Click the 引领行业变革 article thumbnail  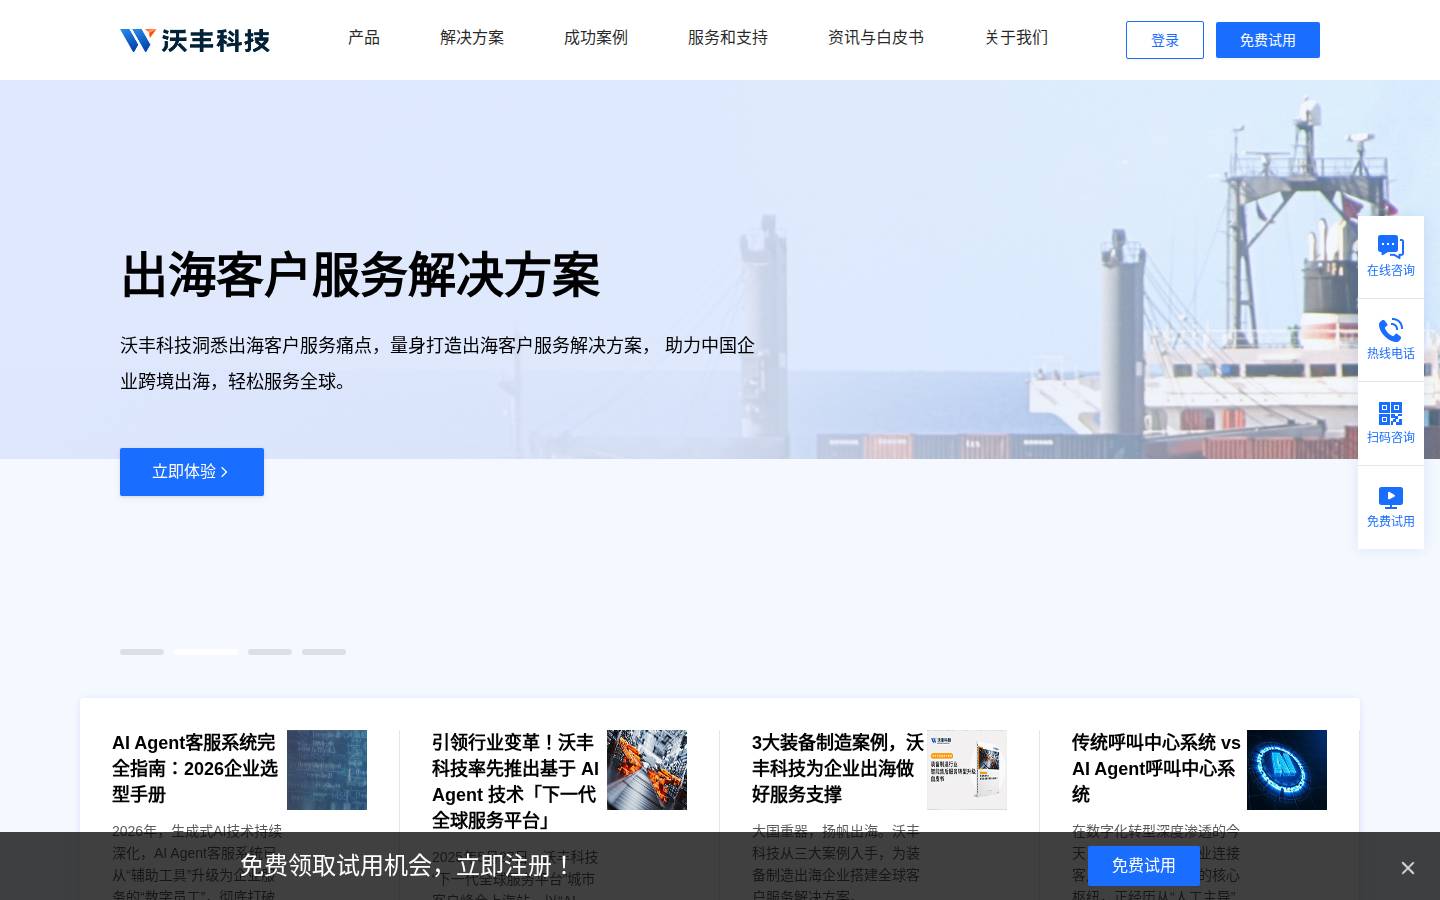pyautogui.click(x=647, y=770)
